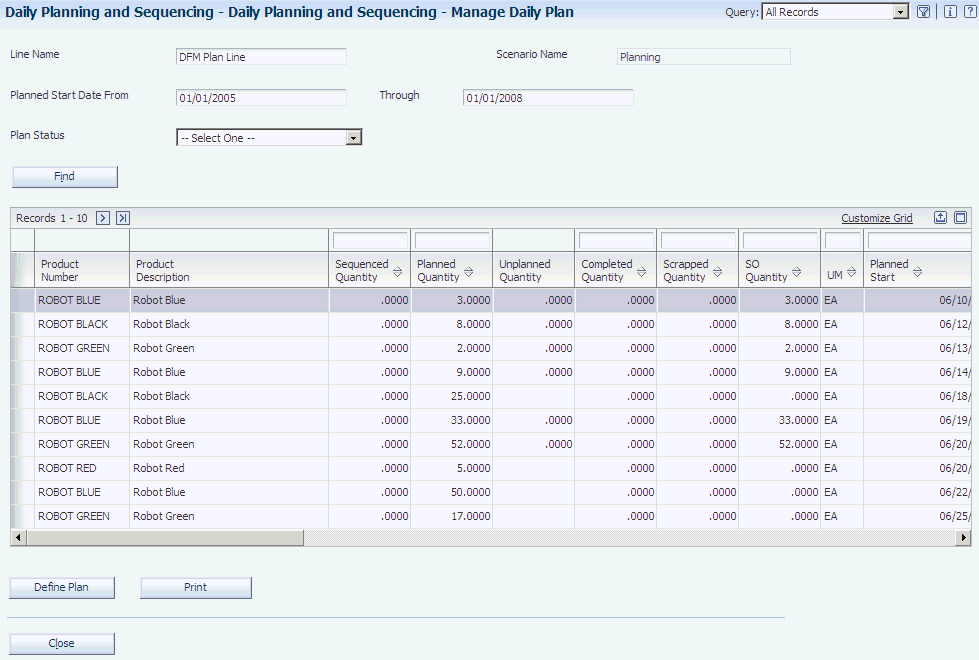This screenshot has height=660, width=979.
Task: Click the horizontal scrollbar right arrow
Action: click(x=963, y=538)
